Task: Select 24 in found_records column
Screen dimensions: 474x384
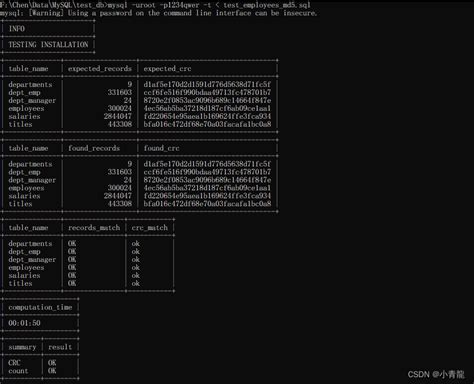Action: pos(128,180)
